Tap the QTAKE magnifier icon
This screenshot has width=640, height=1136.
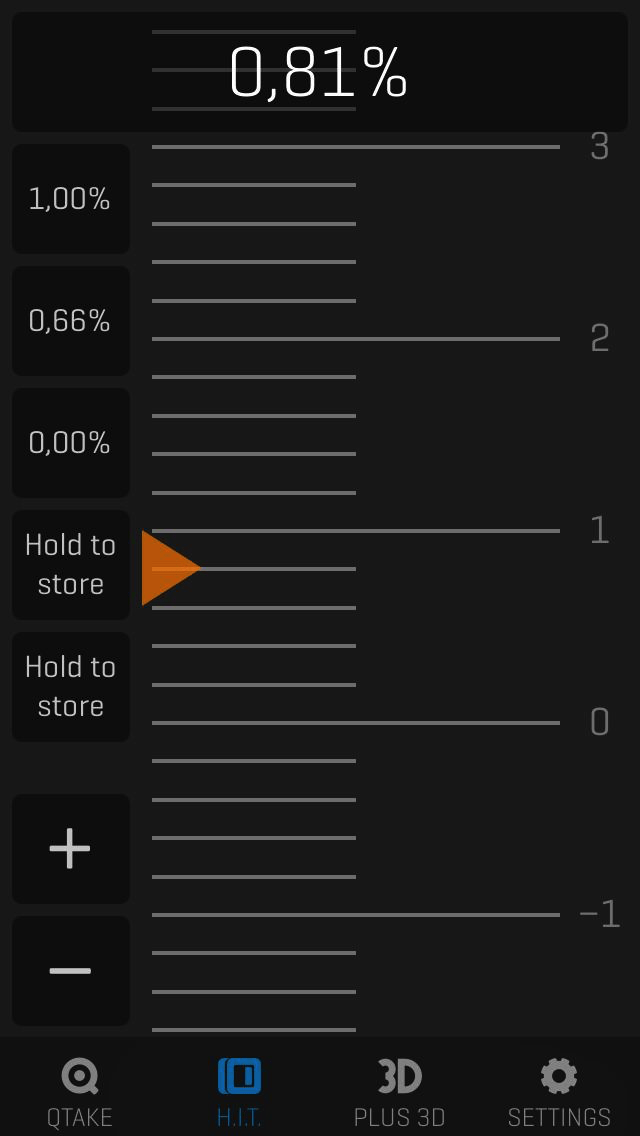tap(79, 1076)
